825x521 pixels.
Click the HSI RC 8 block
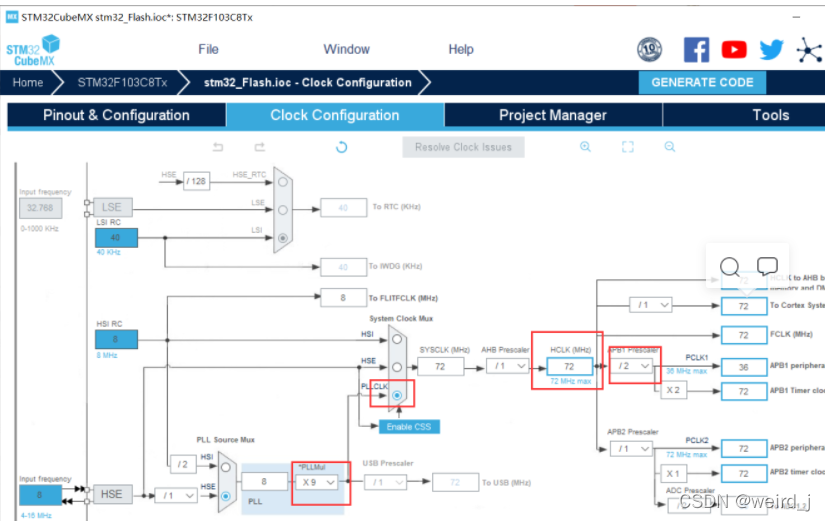coord(116,339)
